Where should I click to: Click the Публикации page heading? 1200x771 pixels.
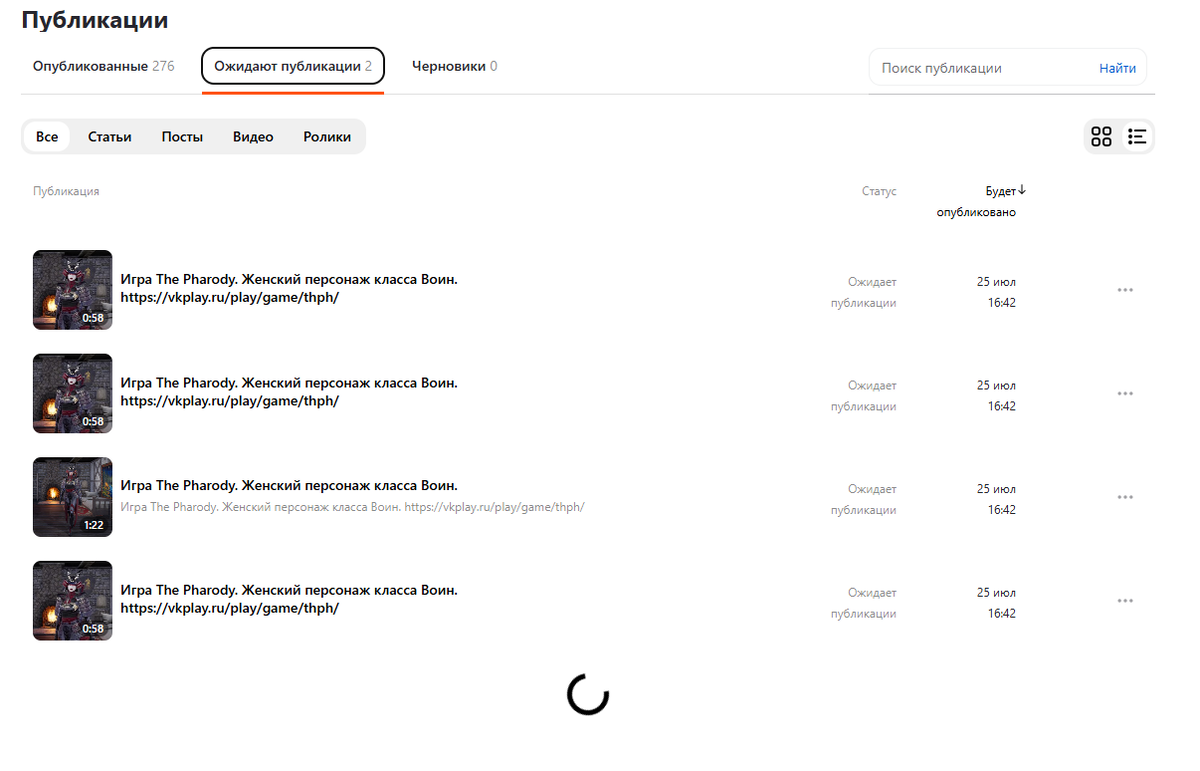point(95,20)
